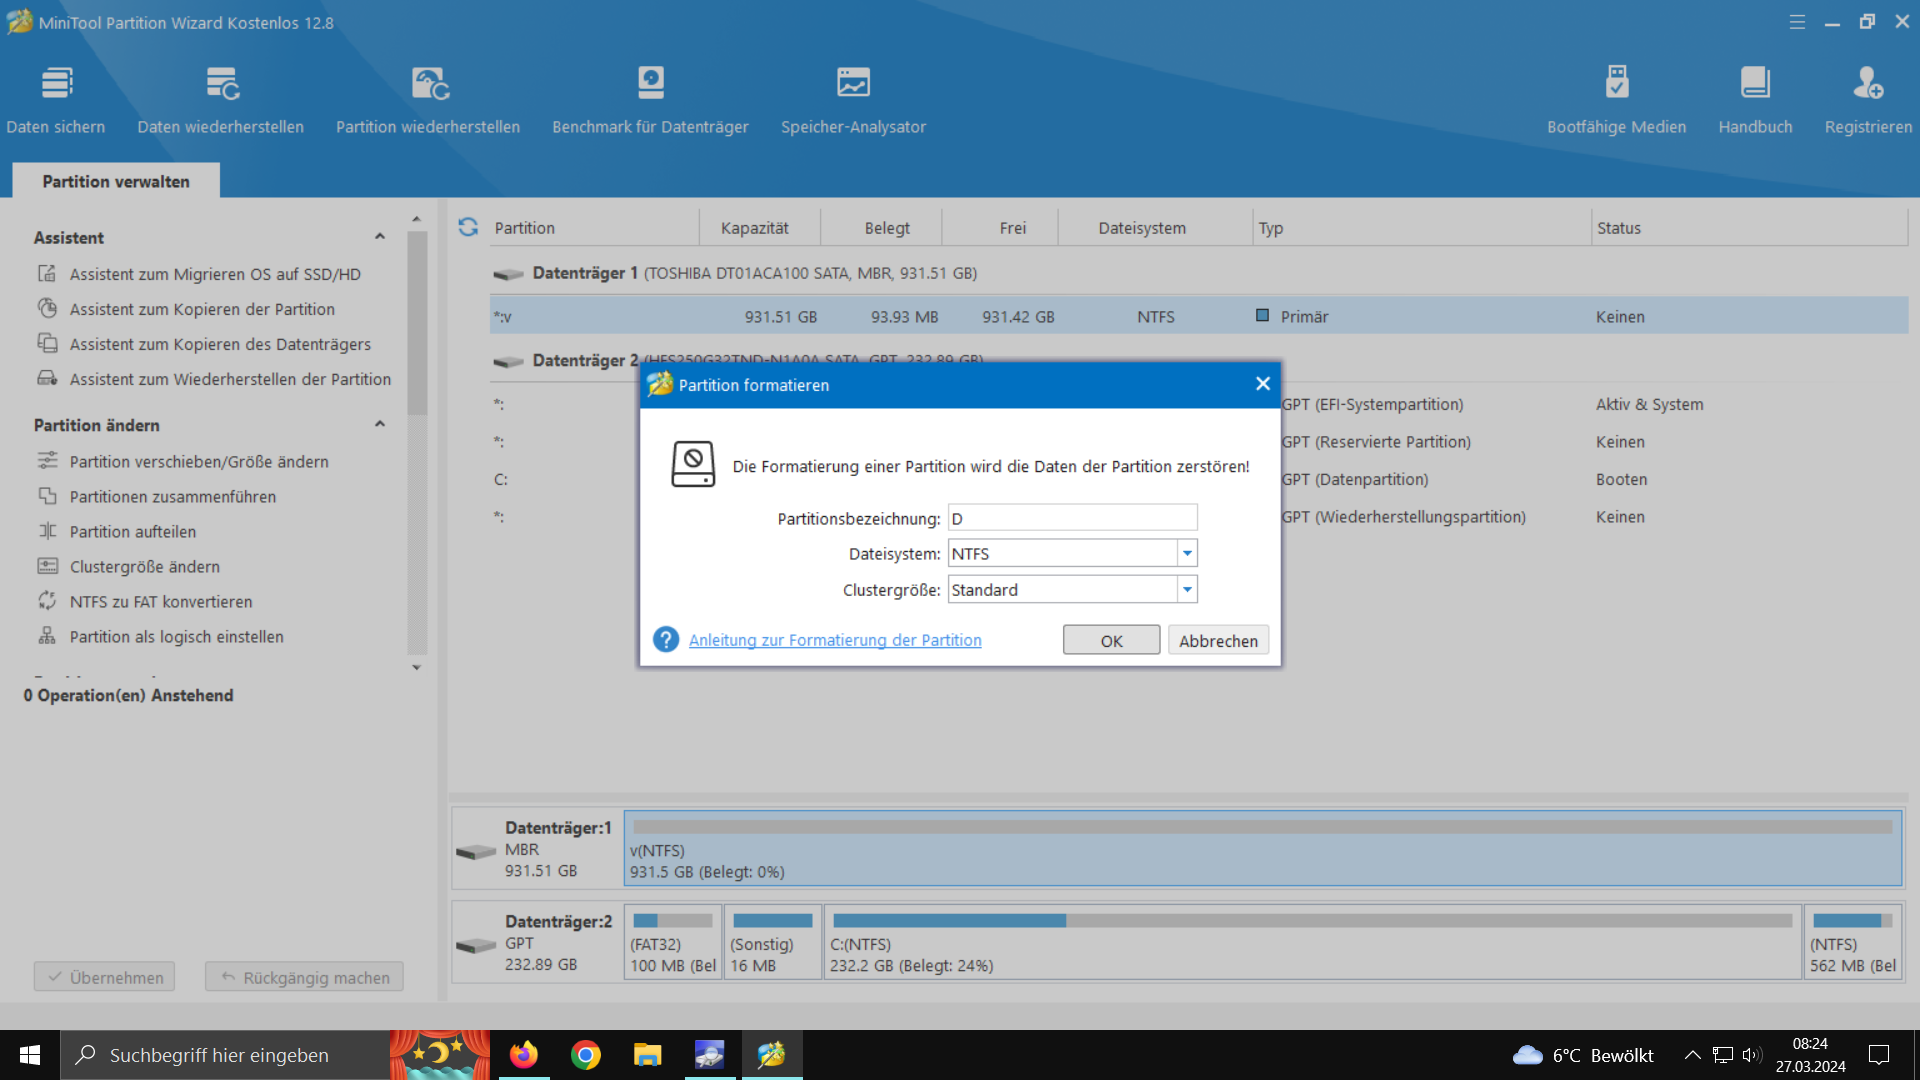Select the Partition verwalten tab
Screen dimensions: 1920x1080
116,181
